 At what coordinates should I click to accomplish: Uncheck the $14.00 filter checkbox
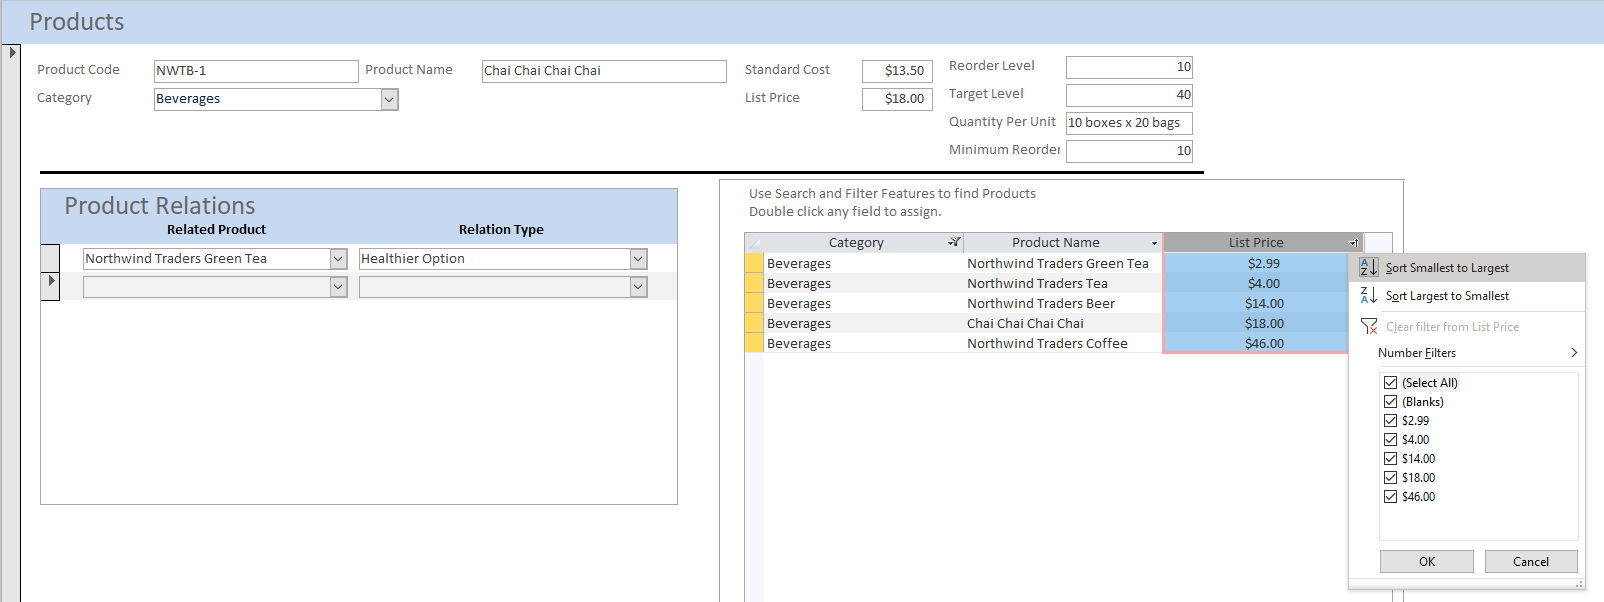click(1390, 458)
